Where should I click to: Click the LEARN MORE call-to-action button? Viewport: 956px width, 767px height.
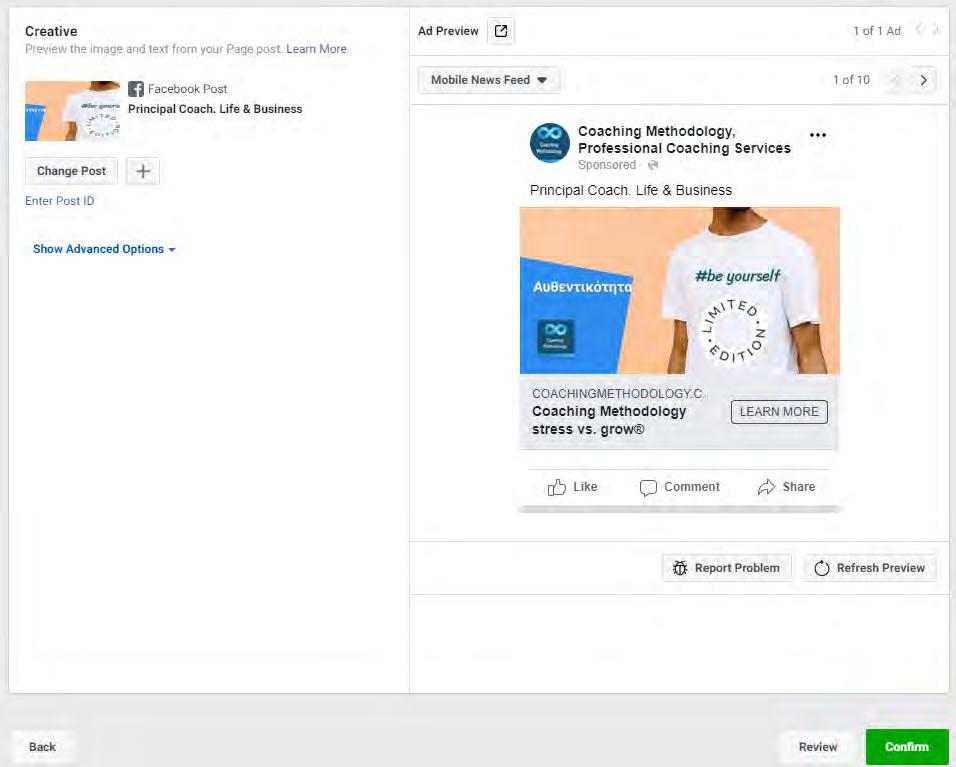coord(779,412)
